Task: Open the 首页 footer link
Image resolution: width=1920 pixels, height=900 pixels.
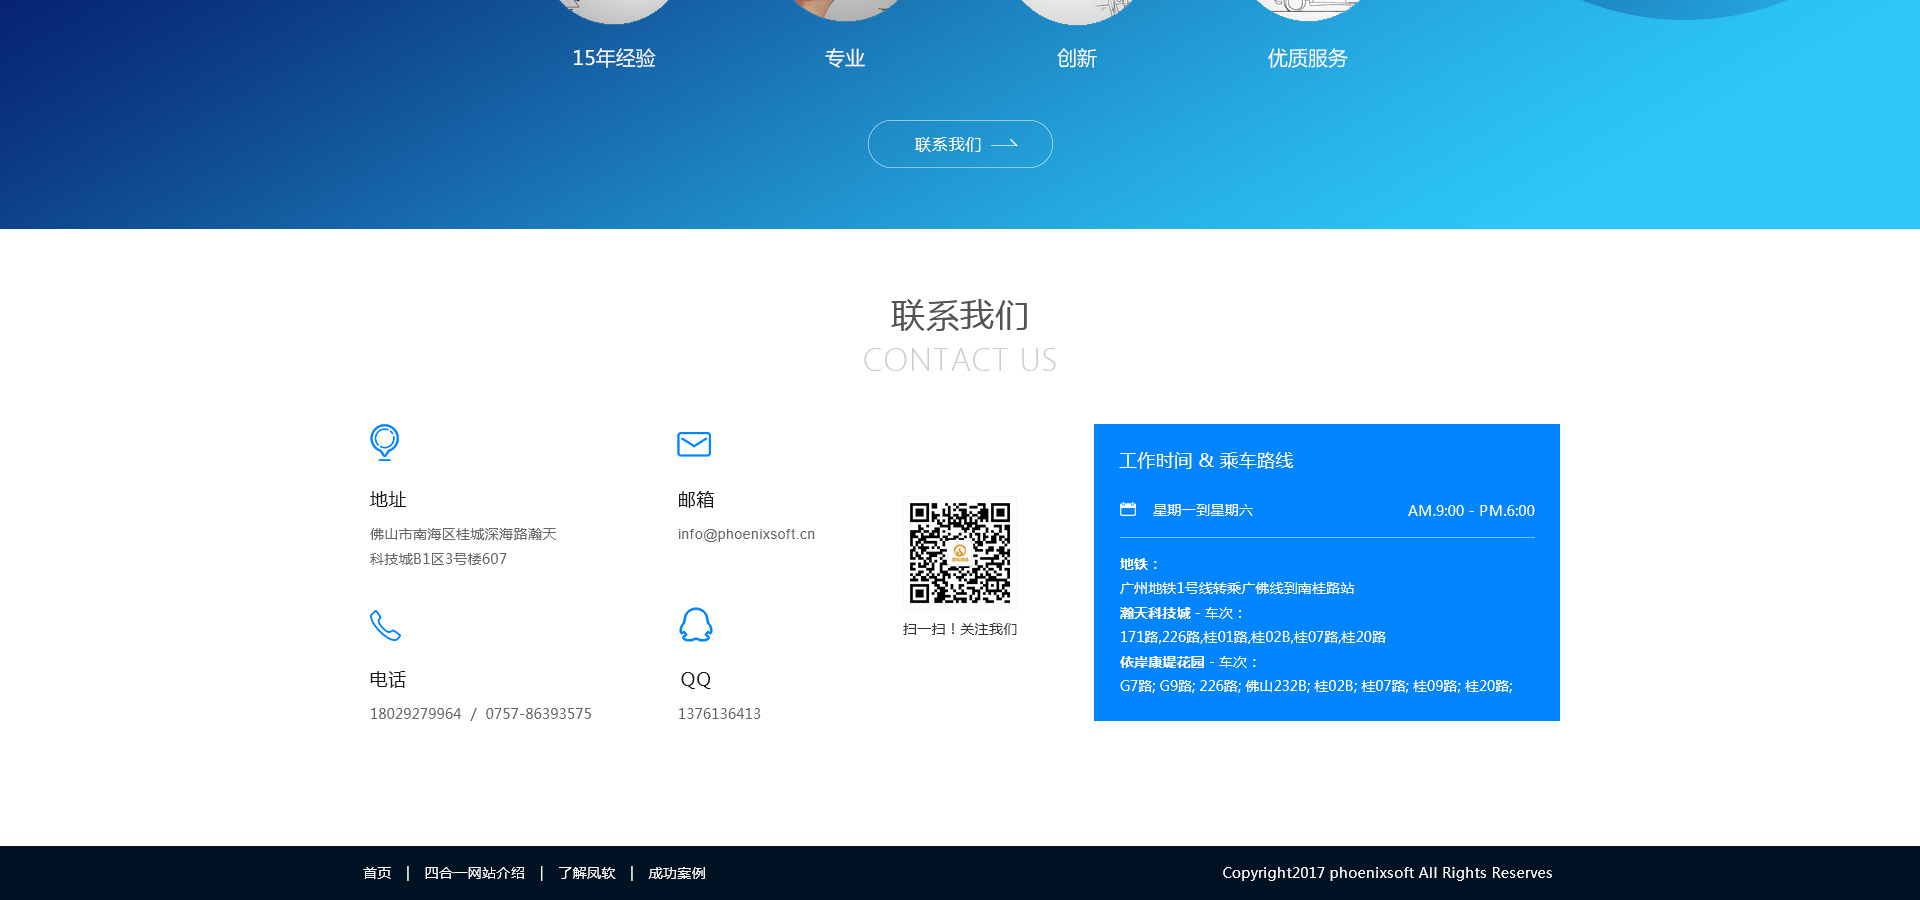Action: click(x=377, y=873)
